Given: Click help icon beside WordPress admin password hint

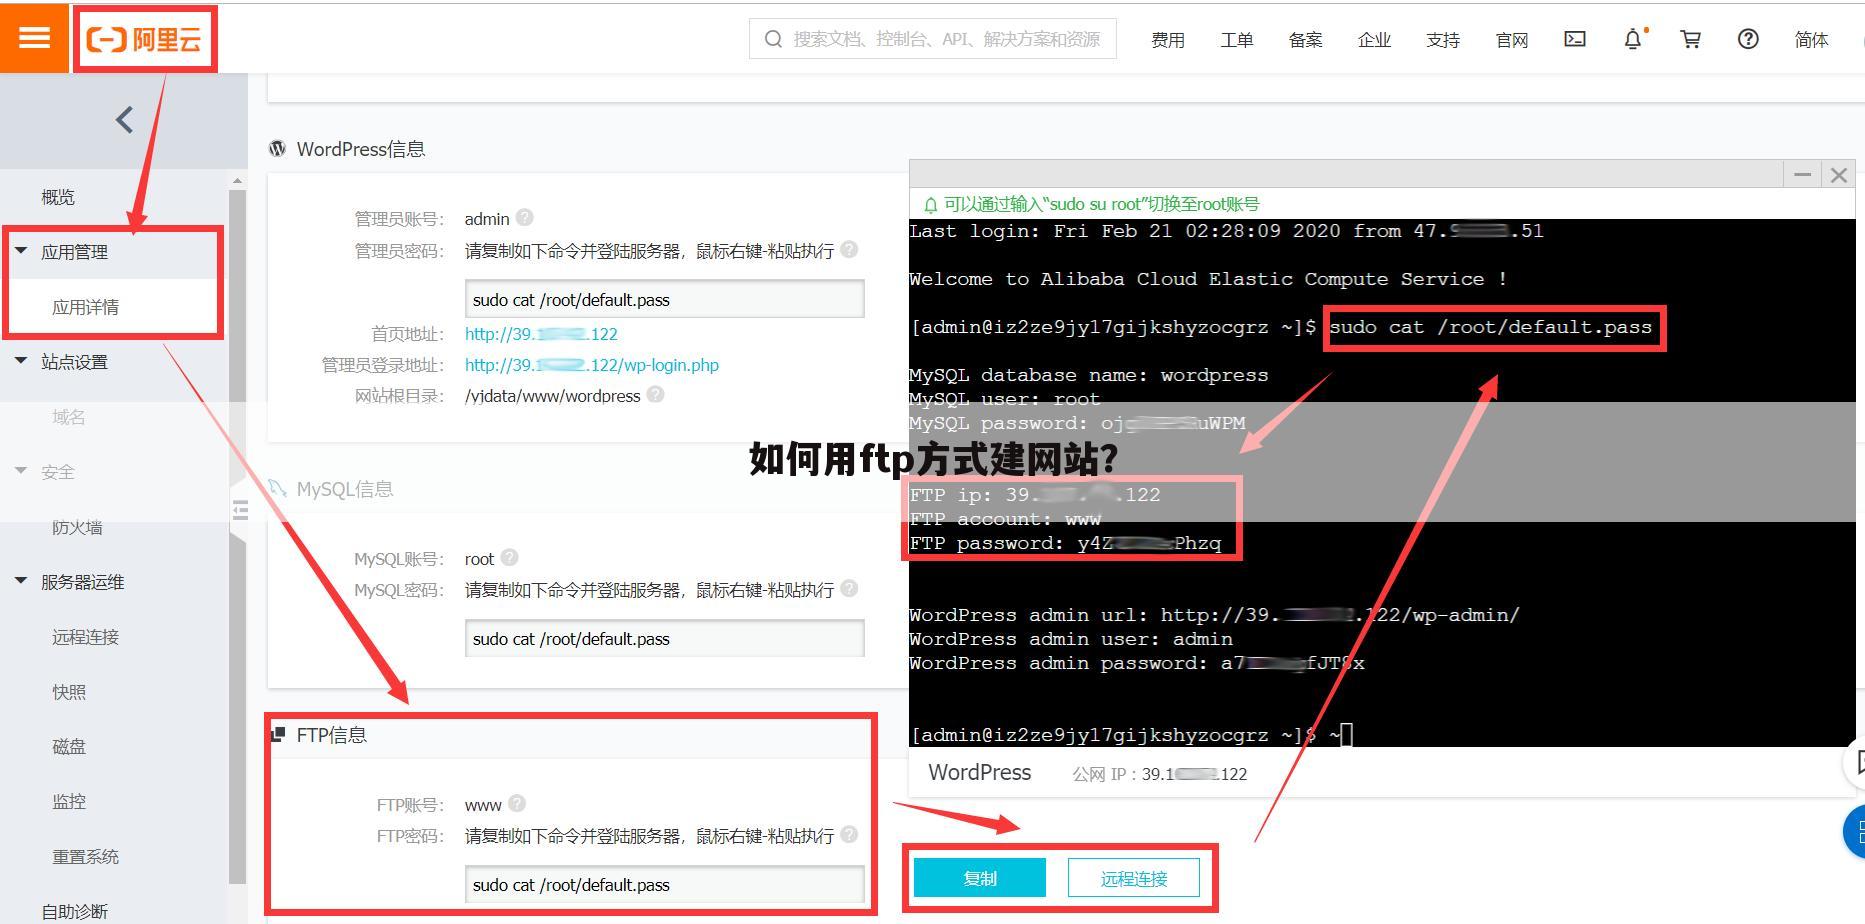Looking at the screenshot, I should click(849, 249).
